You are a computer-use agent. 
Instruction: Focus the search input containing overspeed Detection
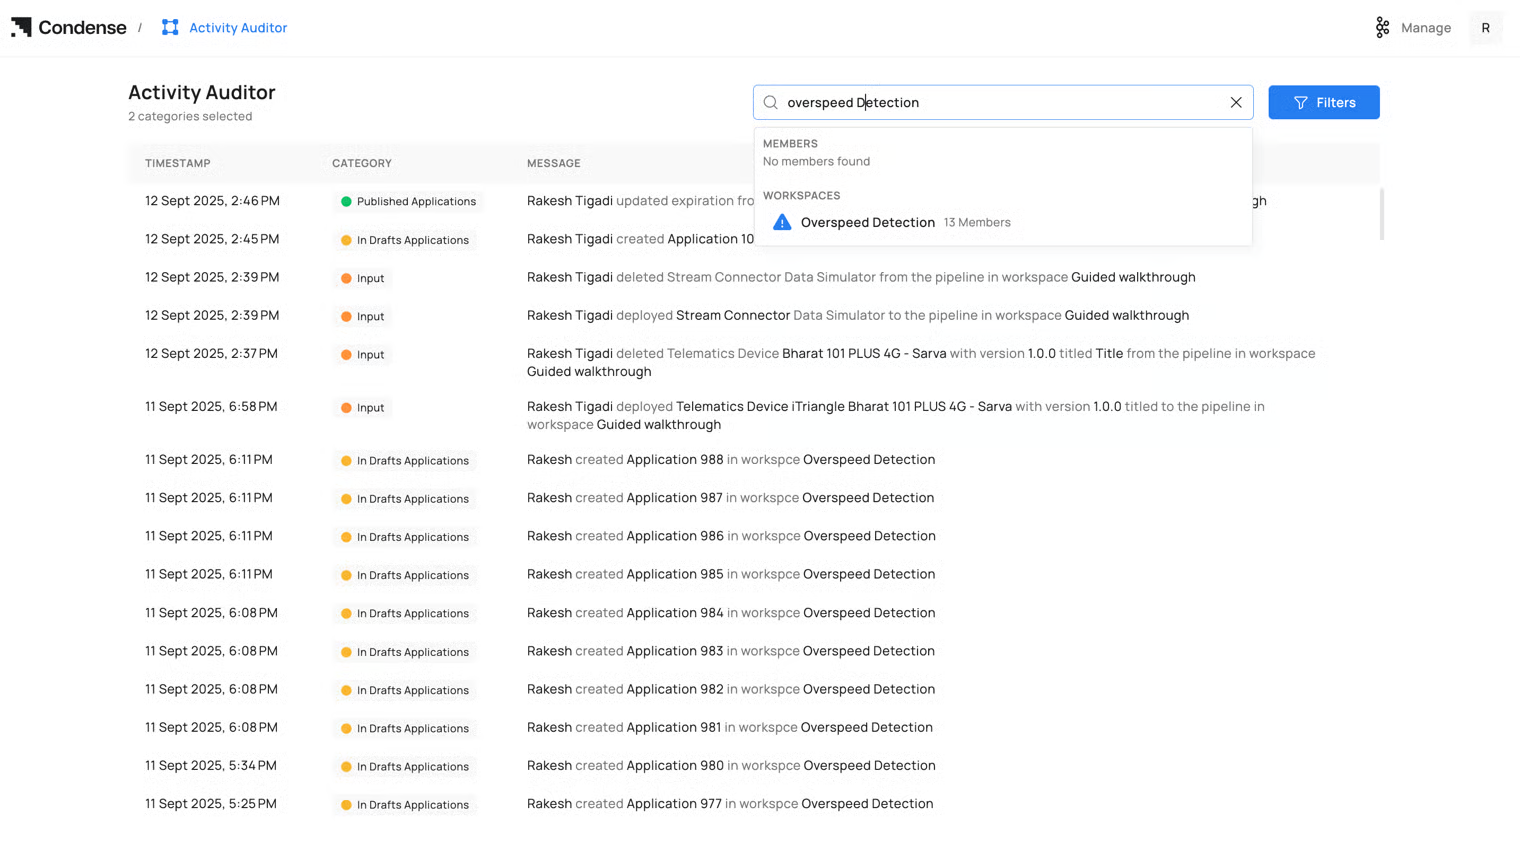pyautogui.click(x=1000, y=102)
